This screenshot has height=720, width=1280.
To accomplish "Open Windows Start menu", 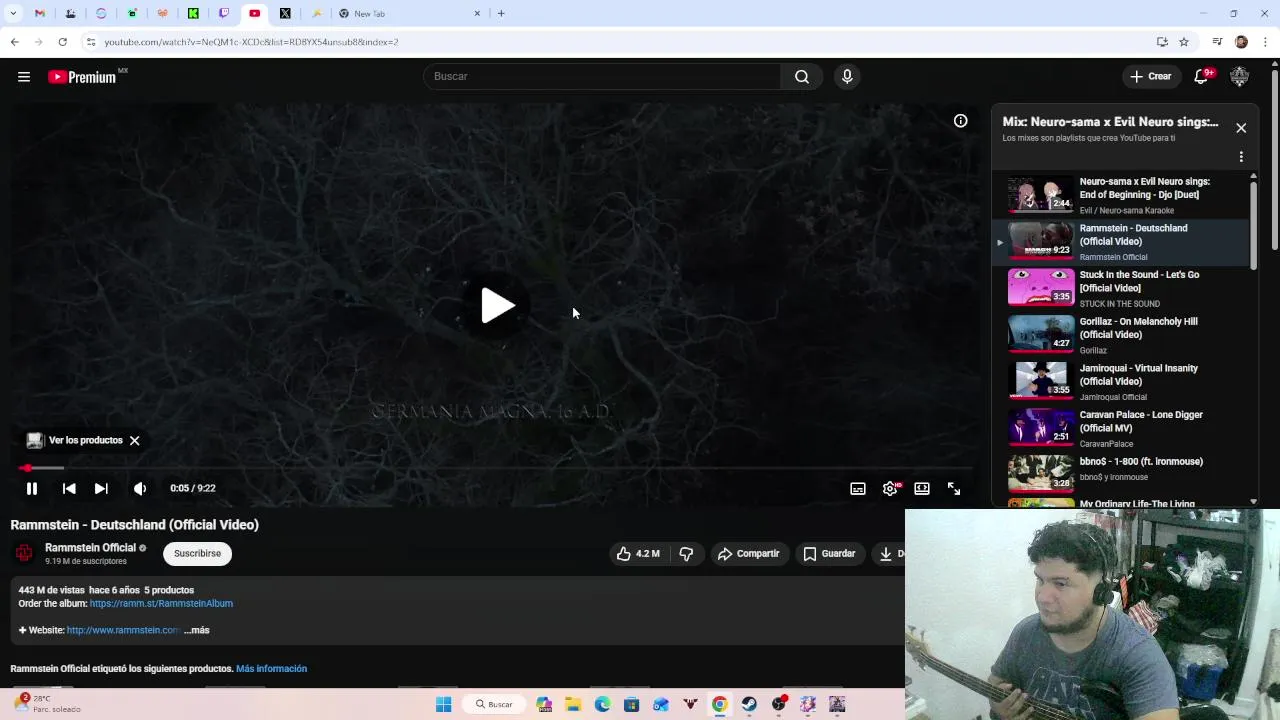I will 444,704.
